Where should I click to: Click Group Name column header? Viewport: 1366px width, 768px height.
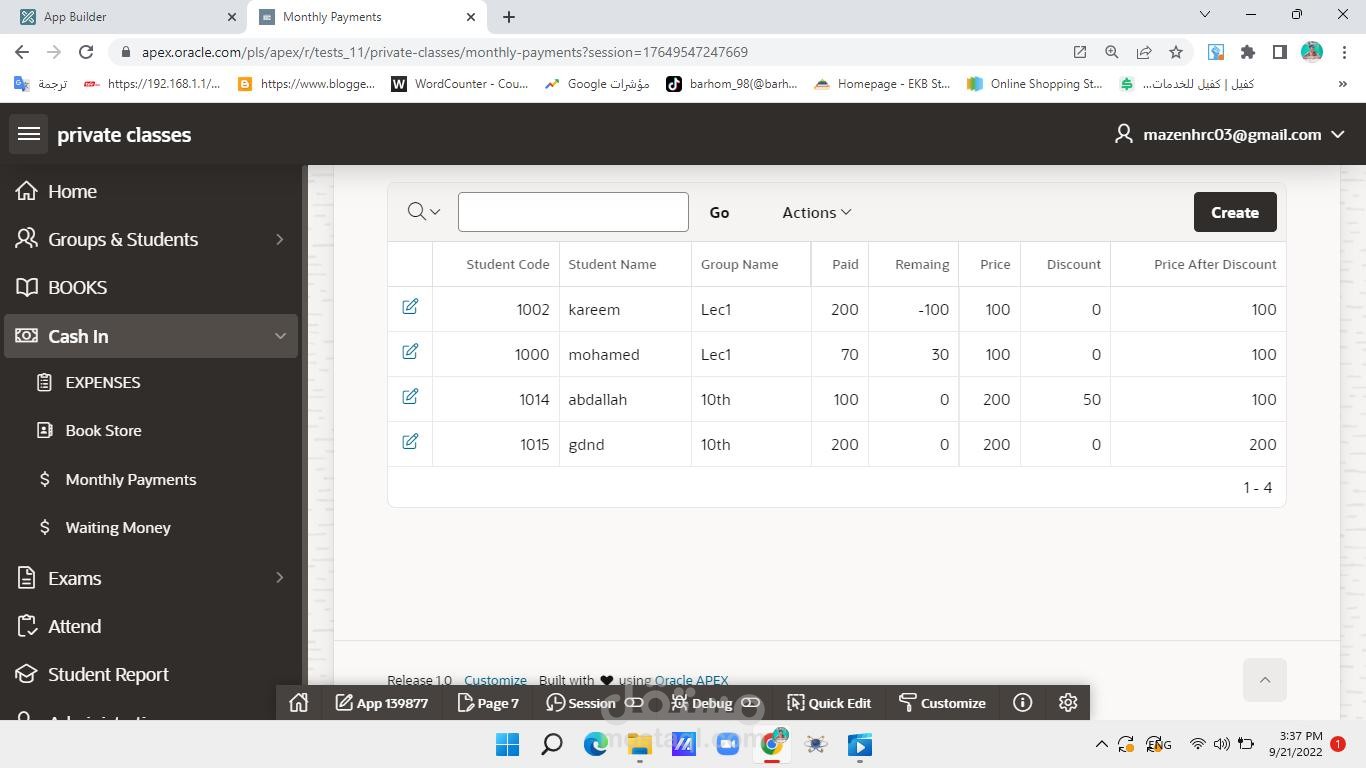(739, 264)
